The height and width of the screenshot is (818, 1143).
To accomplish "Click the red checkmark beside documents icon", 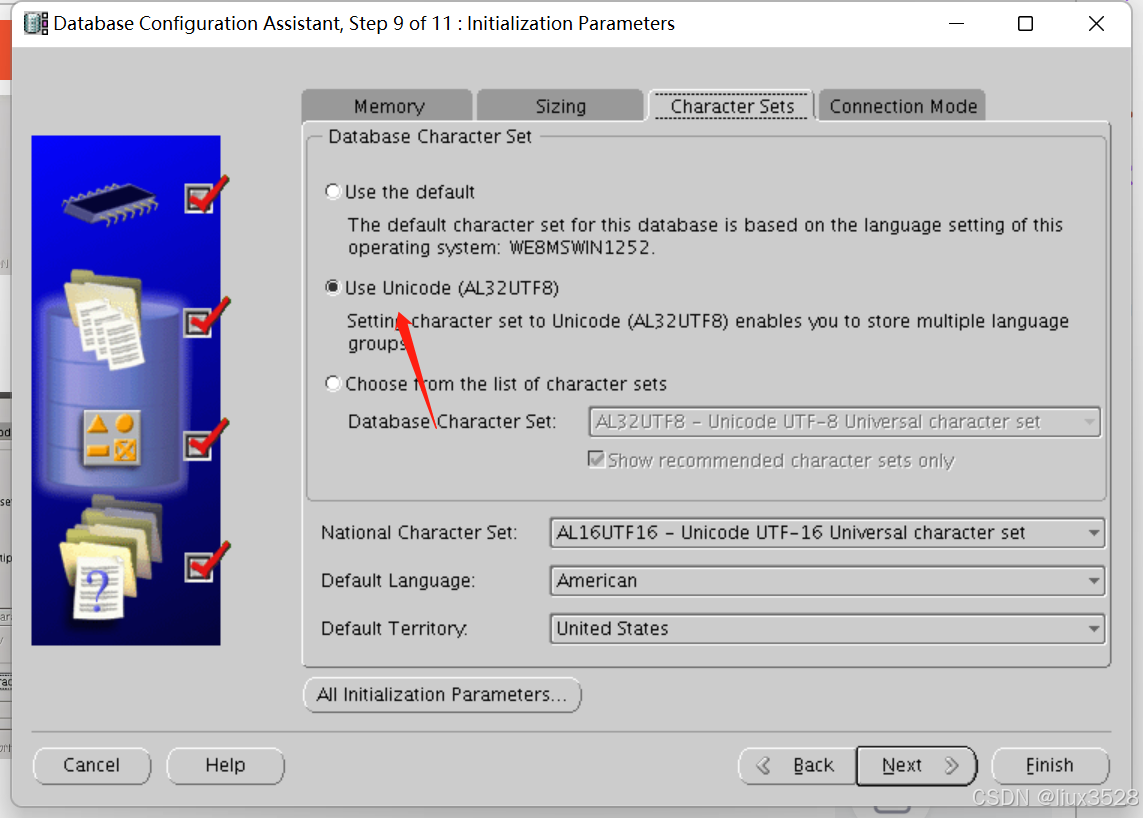I will point(206,318).
